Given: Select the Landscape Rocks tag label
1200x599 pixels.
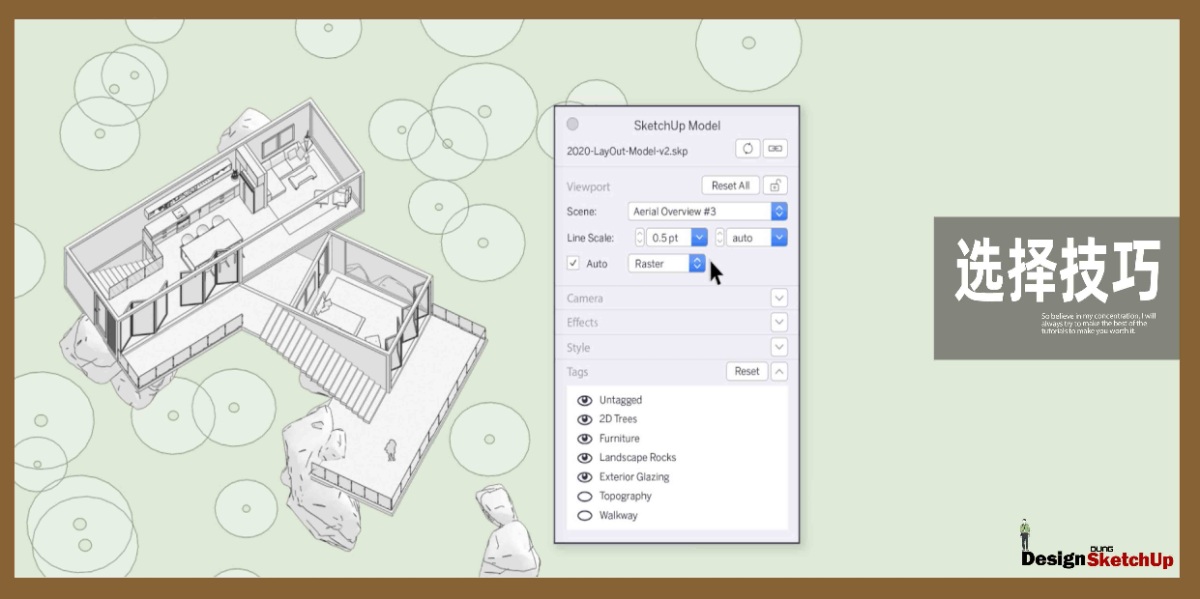Looking at the screenshot, I should point(638,457).
